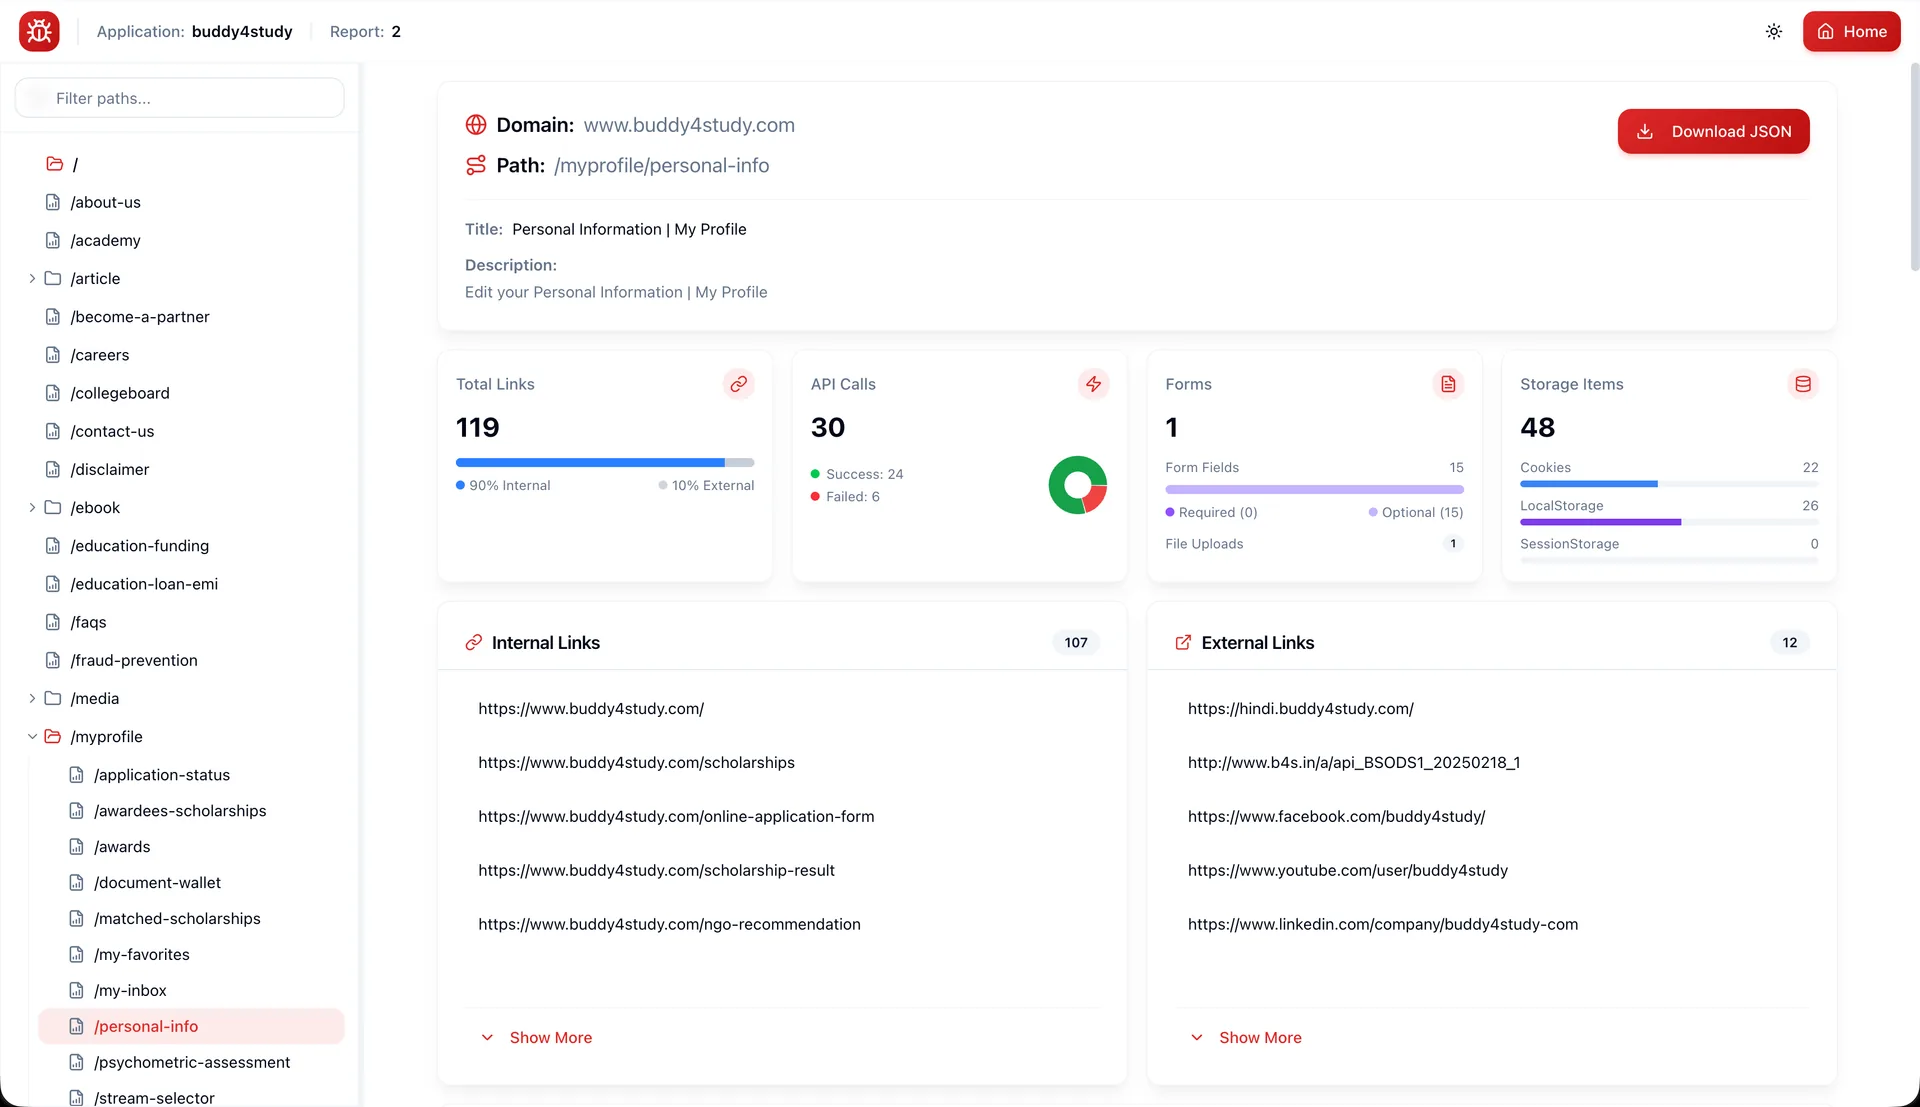Click the page vertical scrollbar
This screenshot has height=1107, width=1920.
(x=1914, y=168)
